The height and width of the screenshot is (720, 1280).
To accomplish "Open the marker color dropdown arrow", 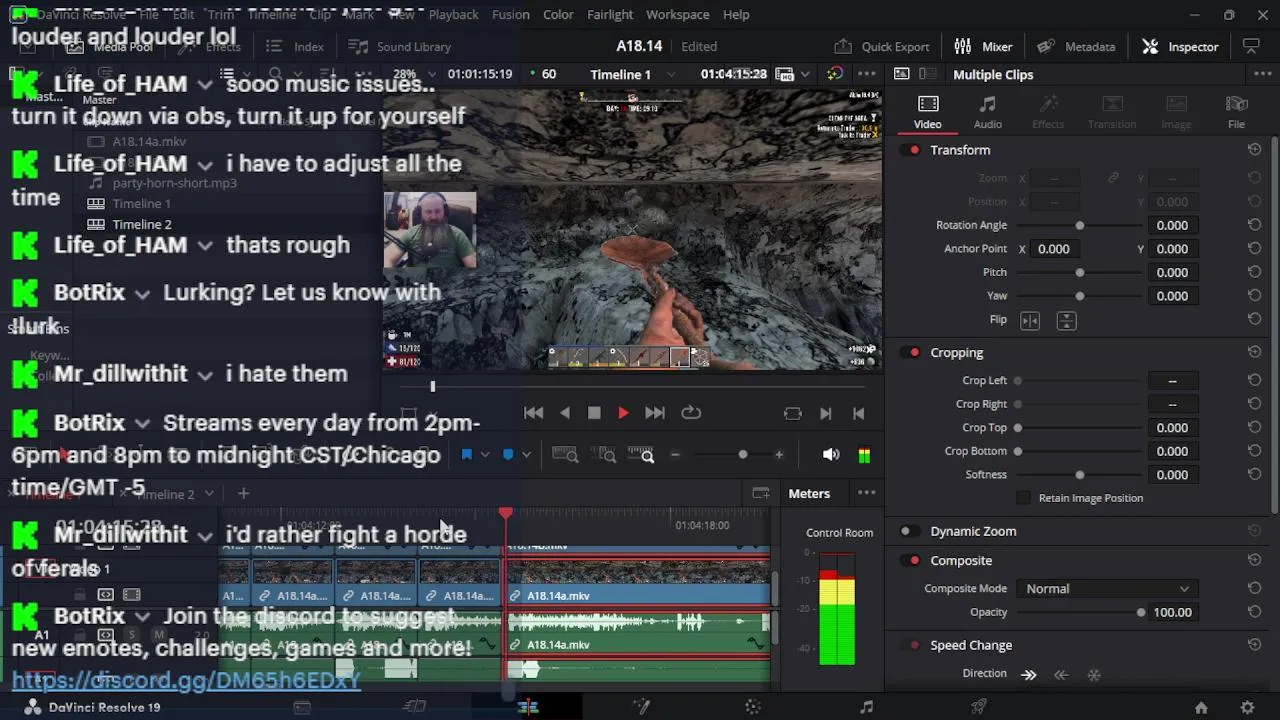I will [x=526, y=455].
